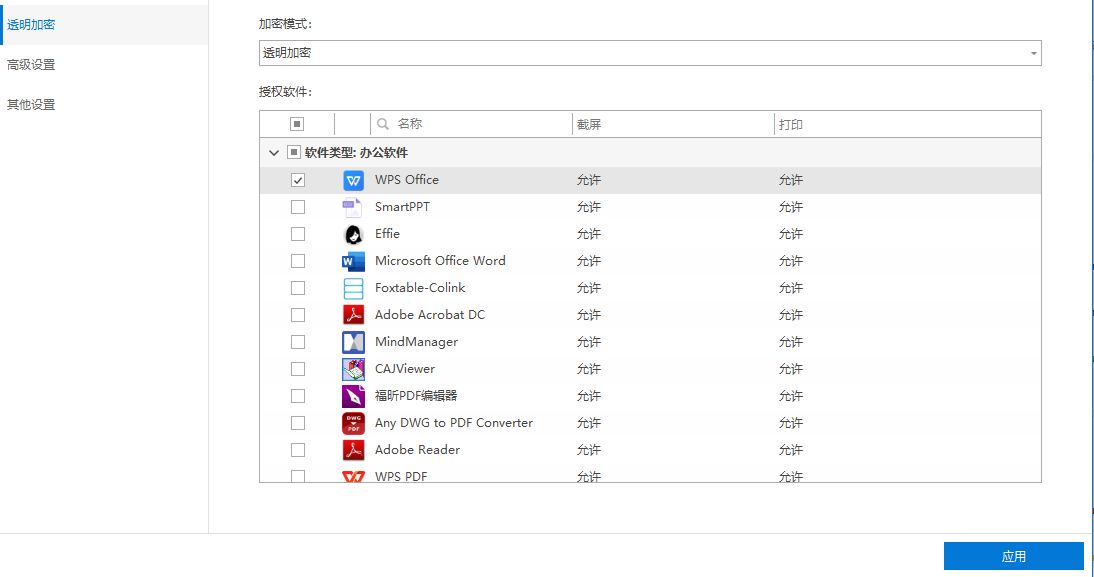Click CAJViewer 截屏 允许 cell
Screen dimensions: 1094x577
tap(589, 369)
